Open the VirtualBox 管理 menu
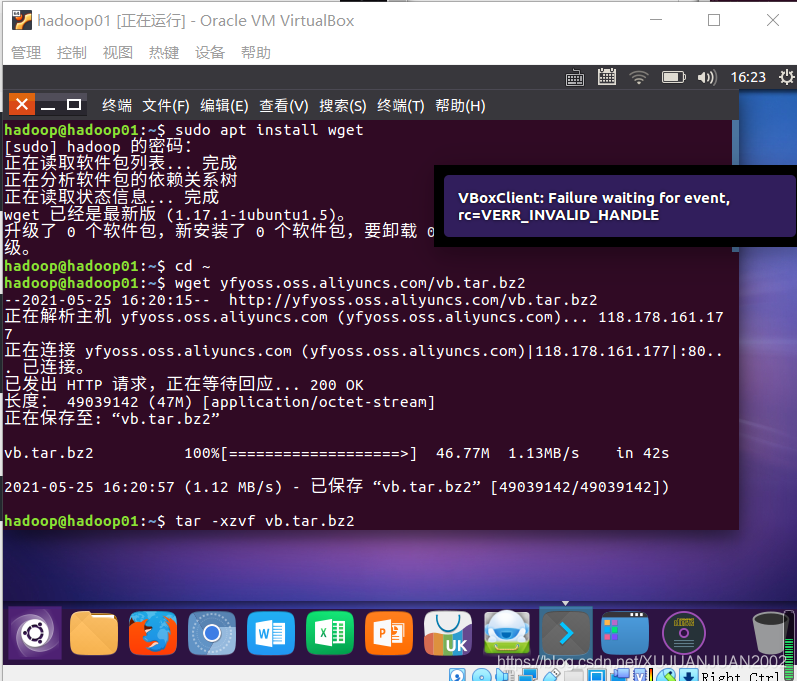 (x=26, y=52)
